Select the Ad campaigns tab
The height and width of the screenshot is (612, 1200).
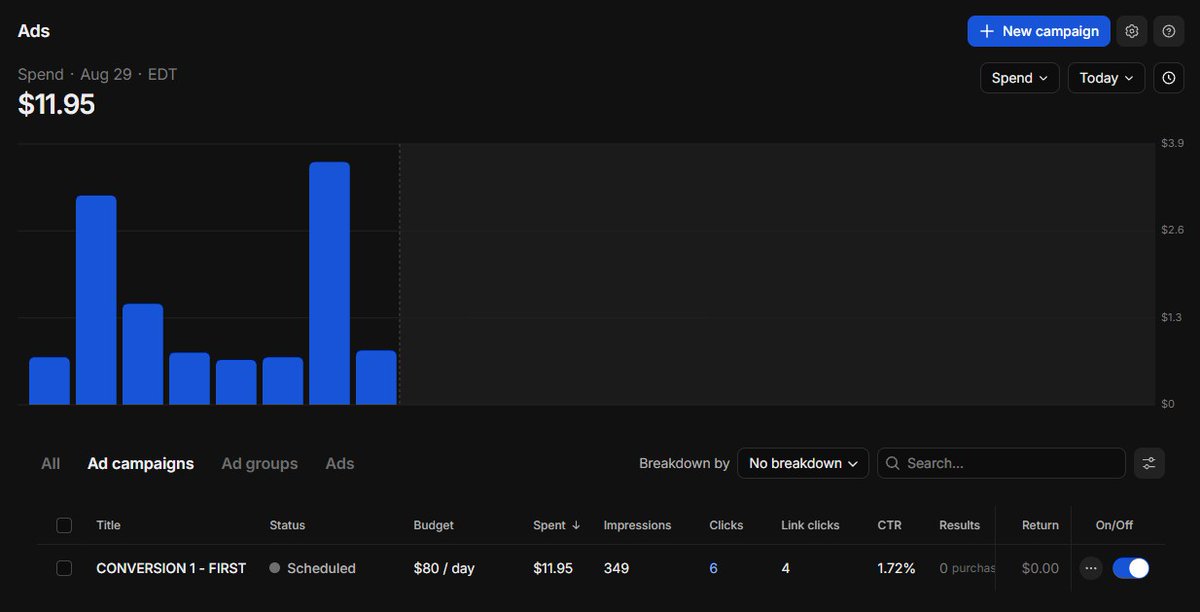point(141,464)
